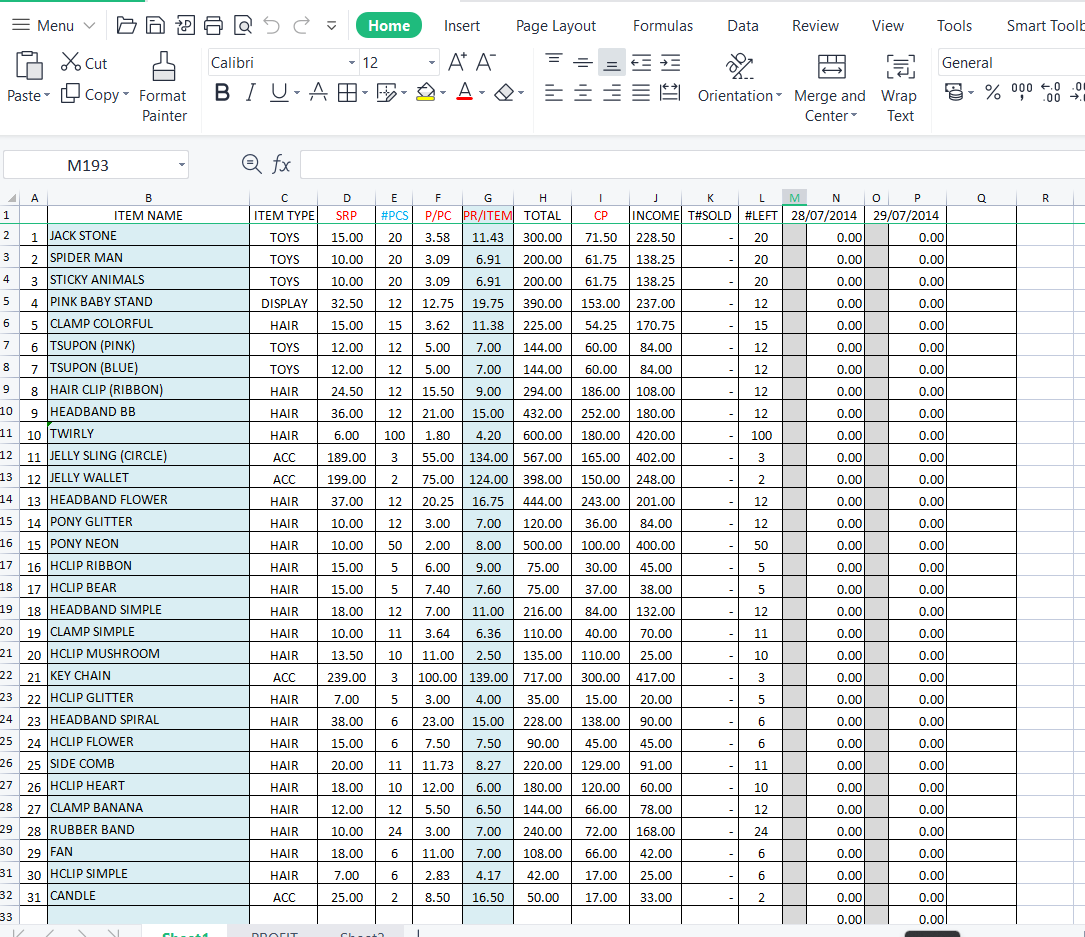The image size is (1085, 937).
Task: Decrease indent icon
Action: [641, 62]
